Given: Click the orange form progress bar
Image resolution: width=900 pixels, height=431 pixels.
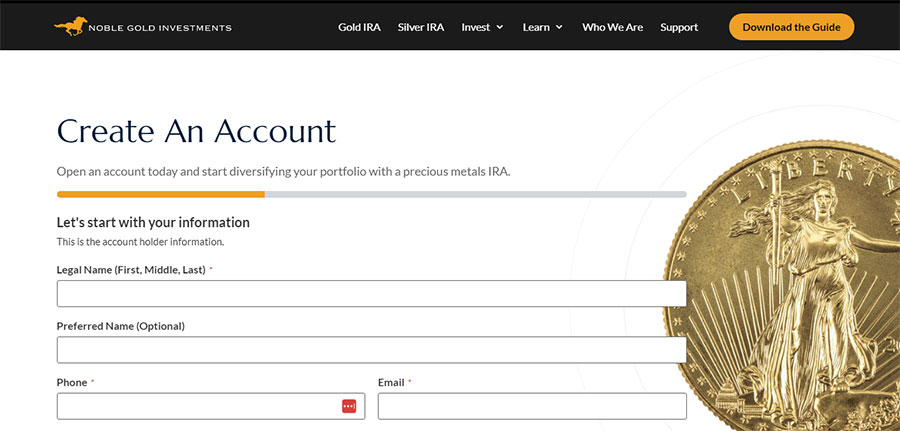Looking at the screenshot, I should tap(161, 195).
